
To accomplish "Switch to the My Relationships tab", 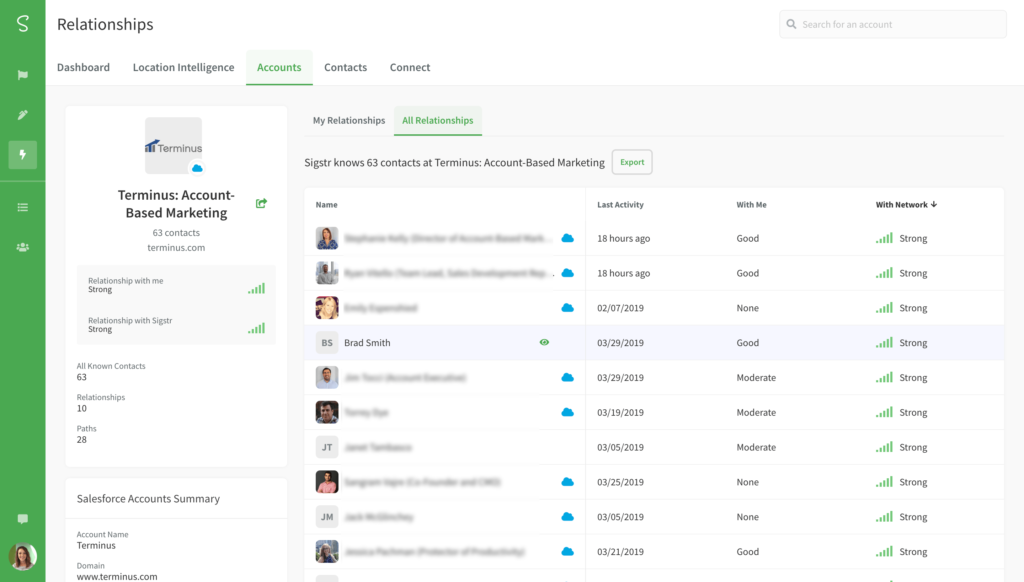I will tap(349, 120).
